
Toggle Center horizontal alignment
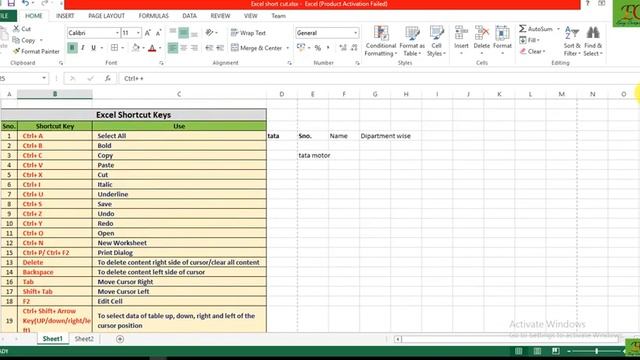pyautogui.click(x=184, y=48)
